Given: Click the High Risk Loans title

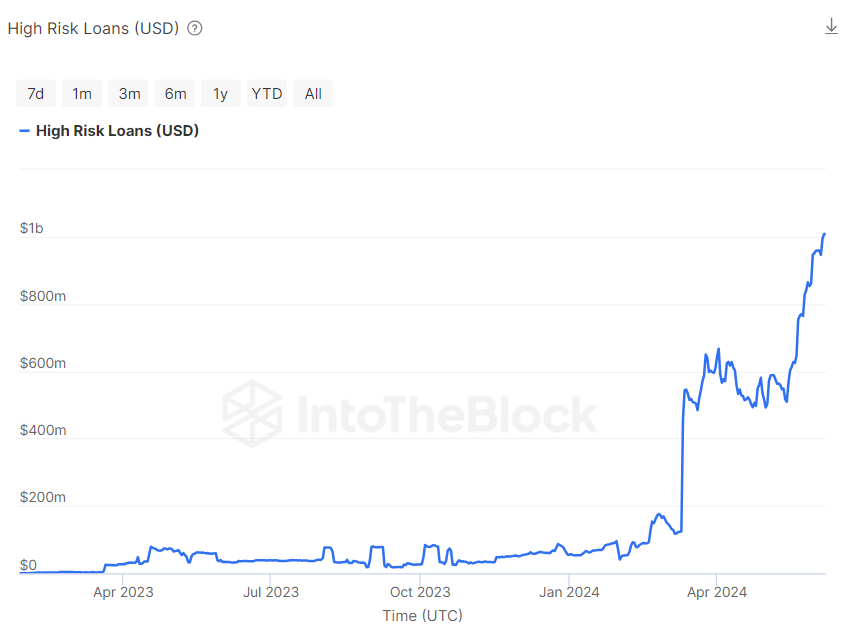Looking at the screenshot, I should [93, 28].
